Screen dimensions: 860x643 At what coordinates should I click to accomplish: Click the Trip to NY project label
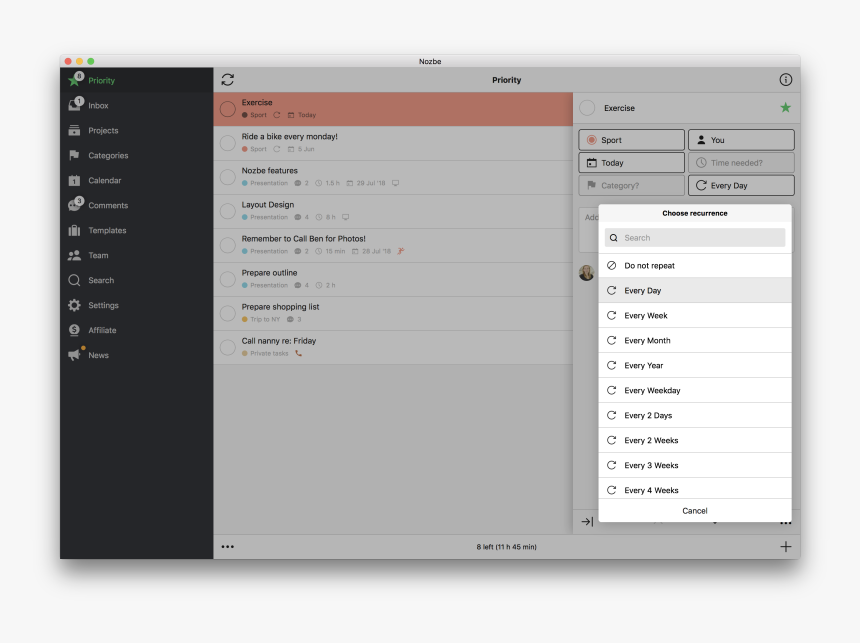[x=265, y=319]
